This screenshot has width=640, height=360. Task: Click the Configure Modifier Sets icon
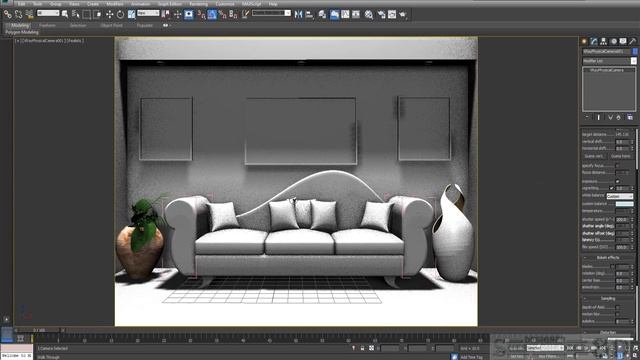tap(630, 118)
